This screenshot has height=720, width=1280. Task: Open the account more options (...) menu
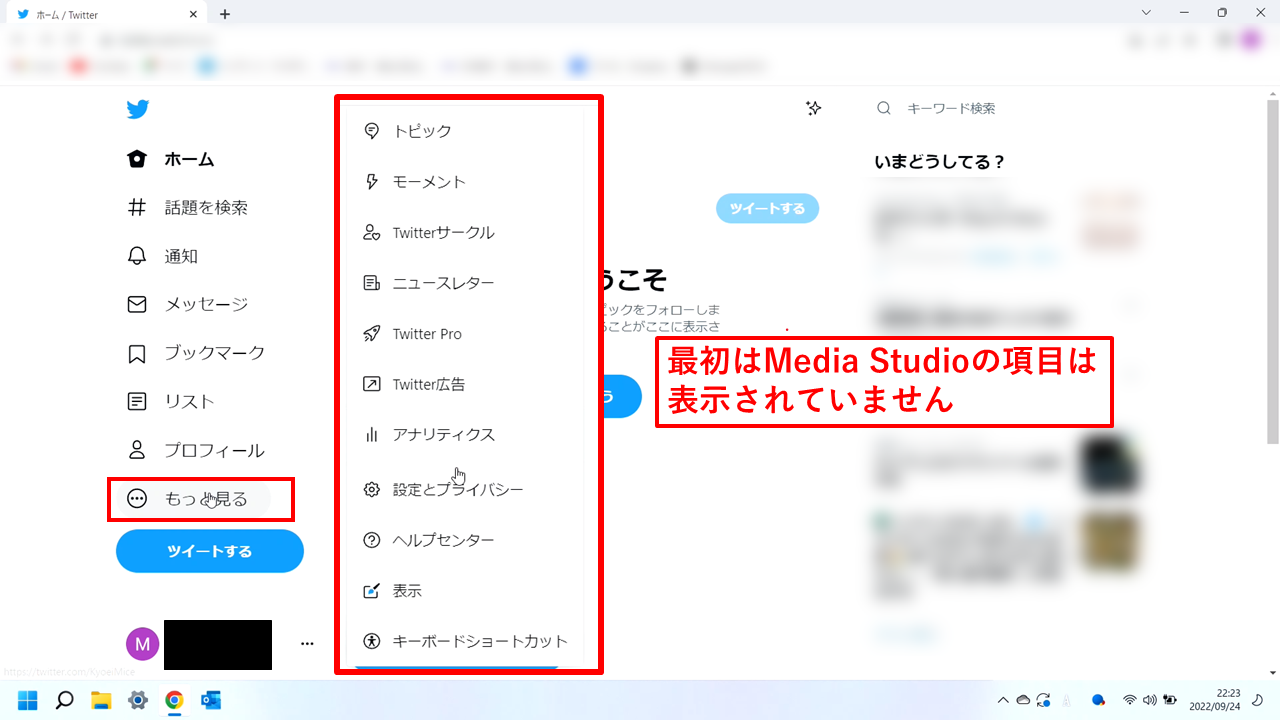coord(307,644)
